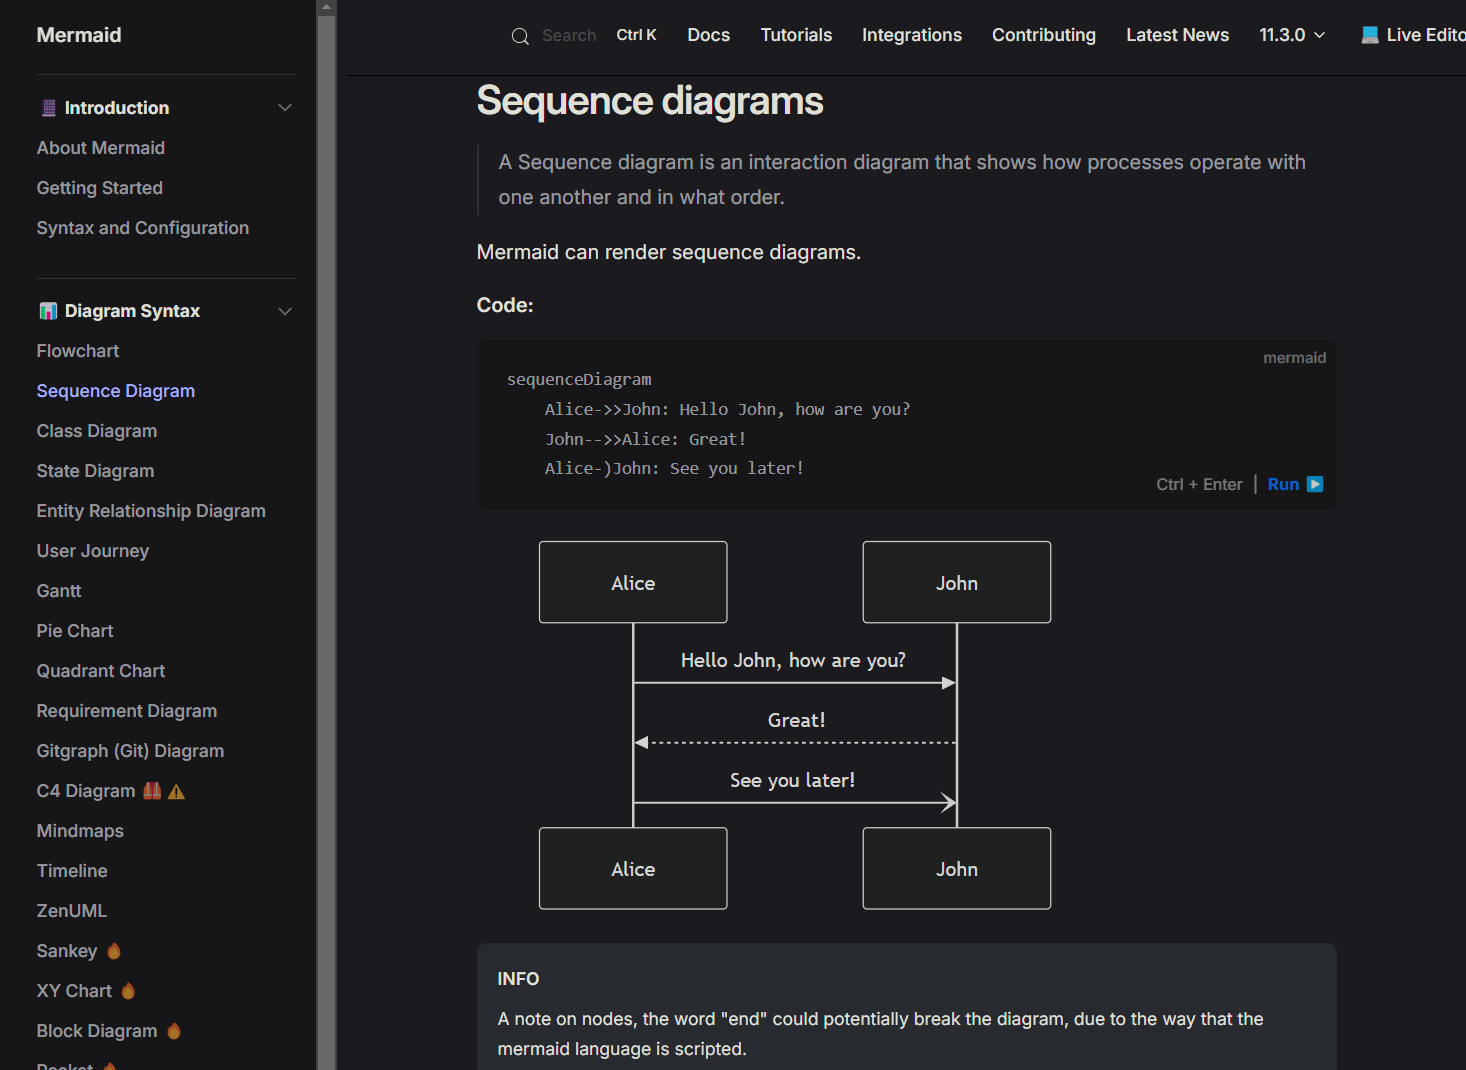The height and width of the screenshot is (1070, 1466).
Task: Click the top John participant box
Action: click(x=957, y=582)
